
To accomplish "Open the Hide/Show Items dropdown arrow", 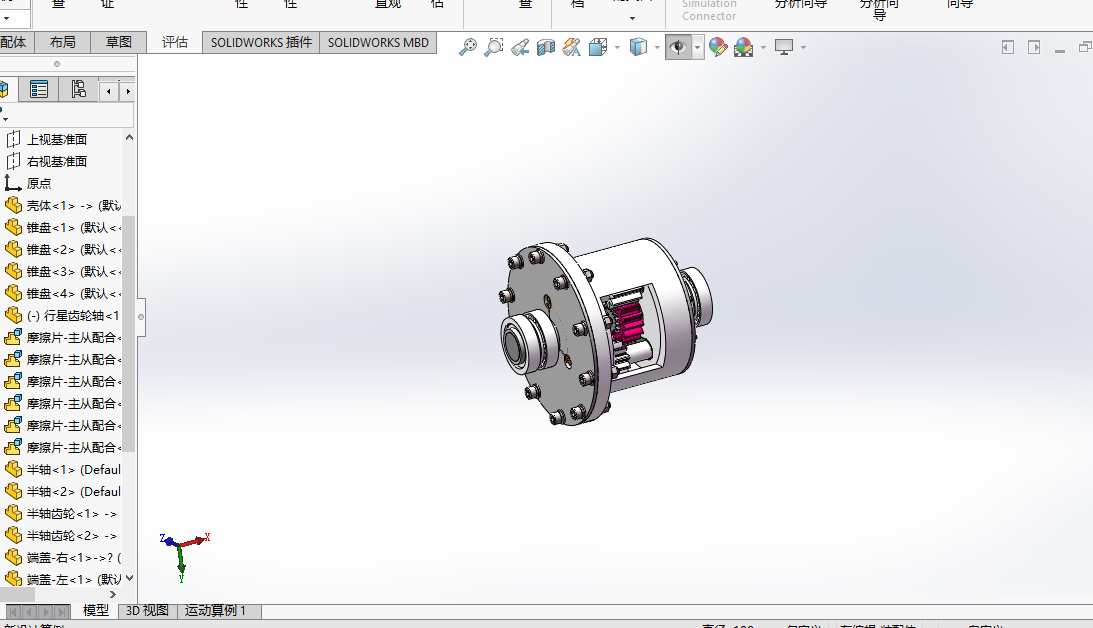I will click(698, 47).
